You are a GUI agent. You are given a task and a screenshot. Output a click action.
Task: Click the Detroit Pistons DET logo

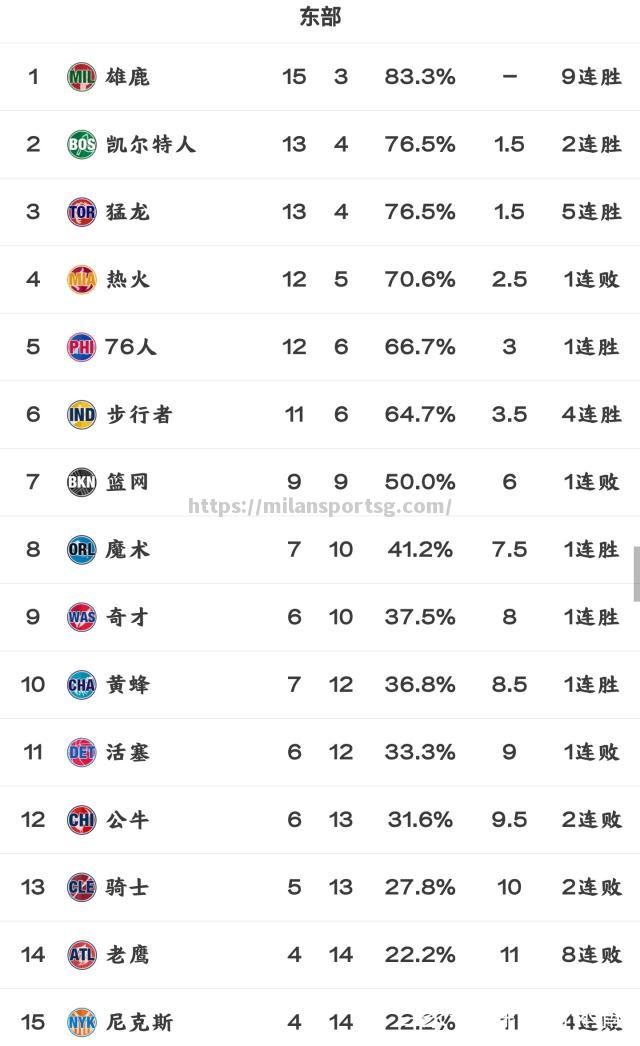(81, 752)
